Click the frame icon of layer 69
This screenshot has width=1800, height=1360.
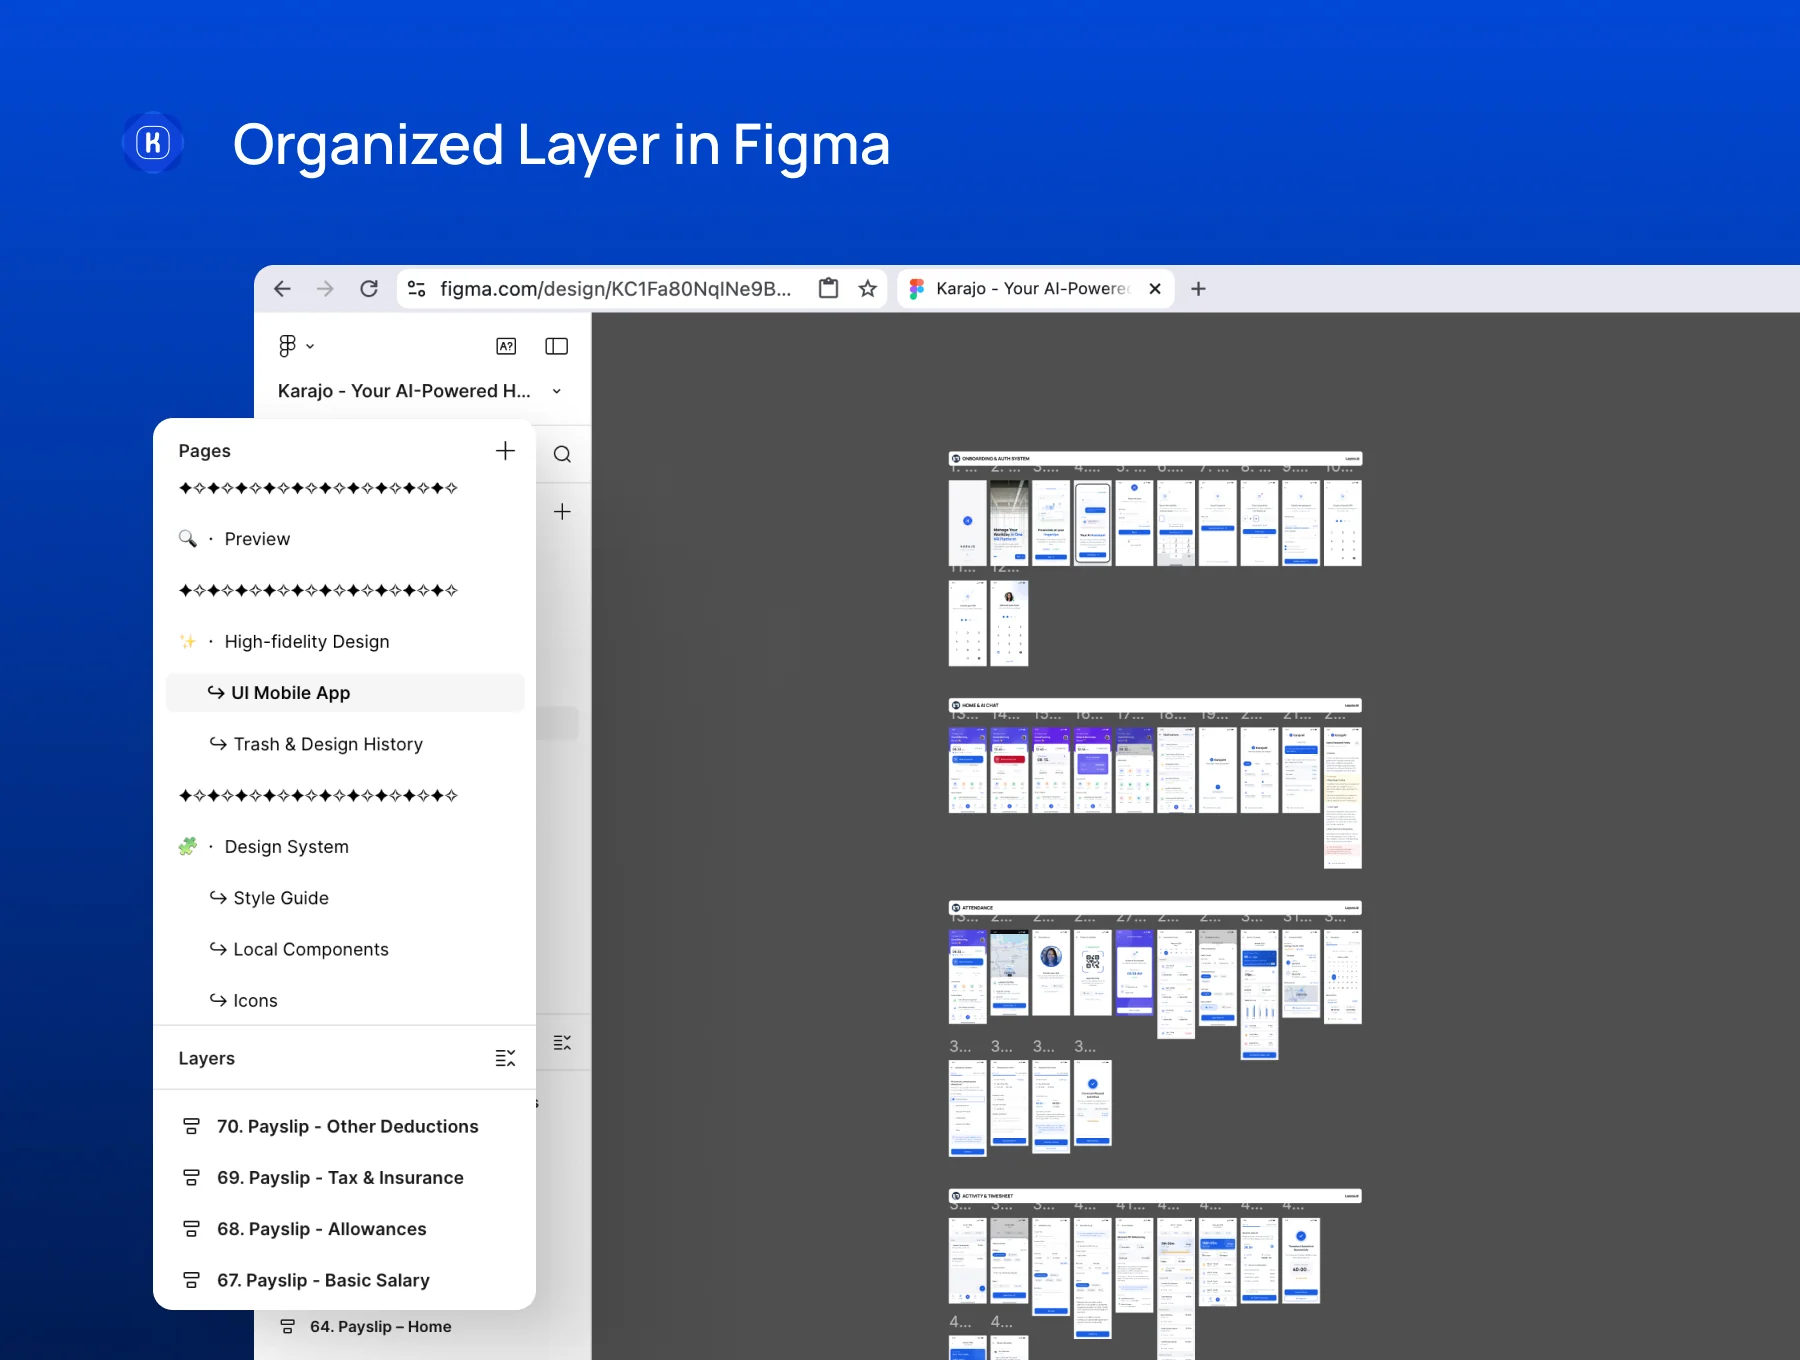[x=191, y=1178]
